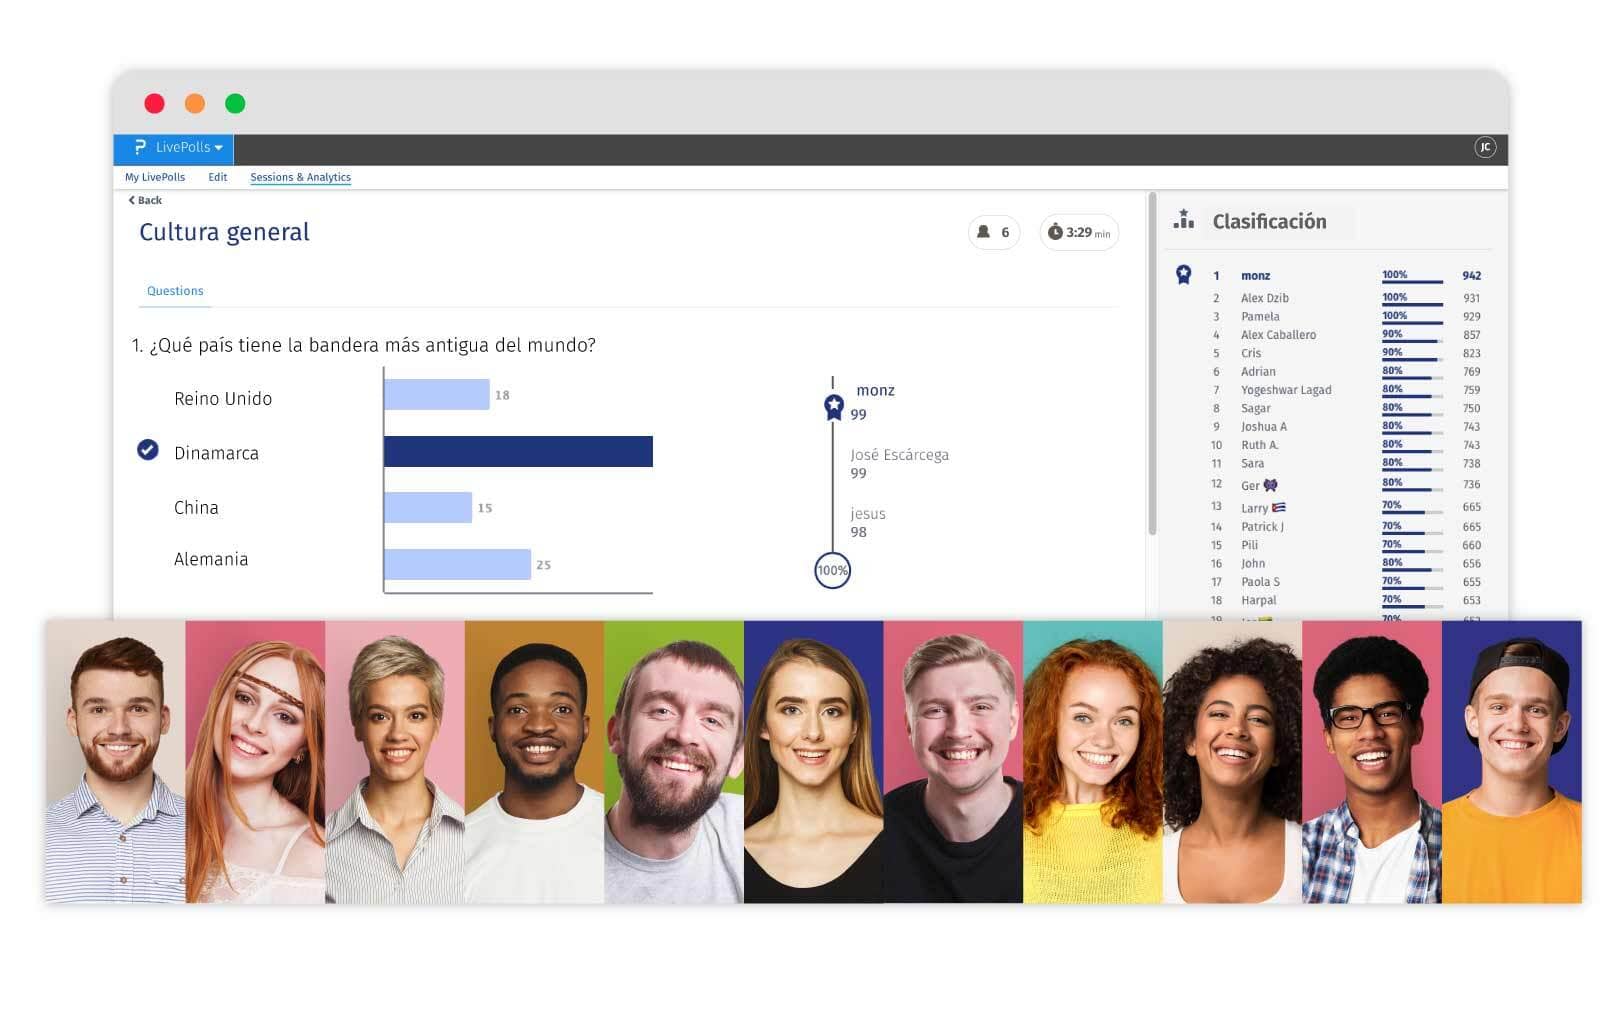Screen dimensions: 1624x1013
Task: Select José Escárcega in top responders
Action: click(900, 455)
